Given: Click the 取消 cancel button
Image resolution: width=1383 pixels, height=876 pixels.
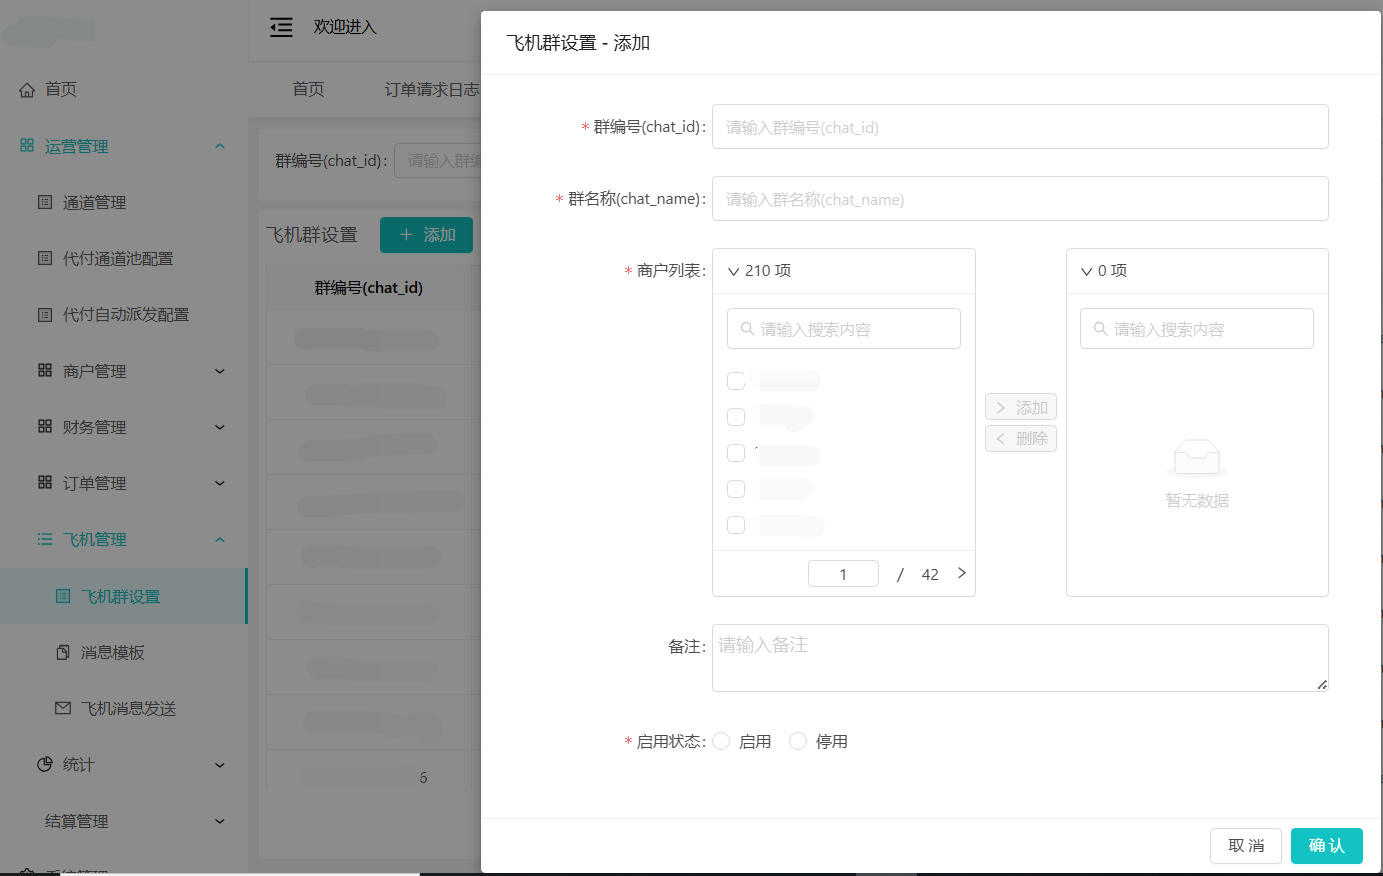Looking at the screenshot, I should (1246, 845).
